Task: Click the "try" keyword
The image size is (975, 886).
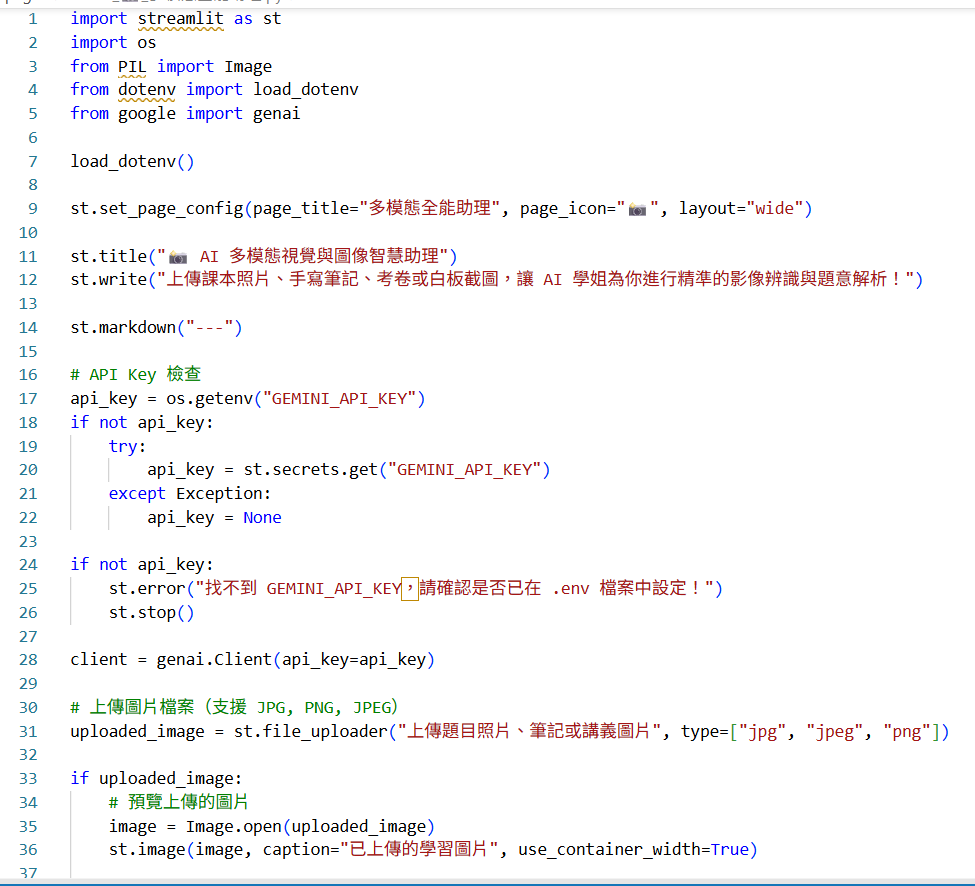Action: pos(123,446)
